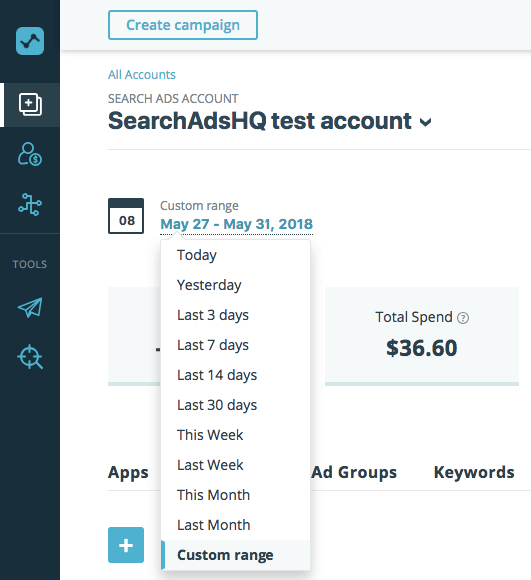
Task: Switch to the Keywords tab
Action: [474, 472]
